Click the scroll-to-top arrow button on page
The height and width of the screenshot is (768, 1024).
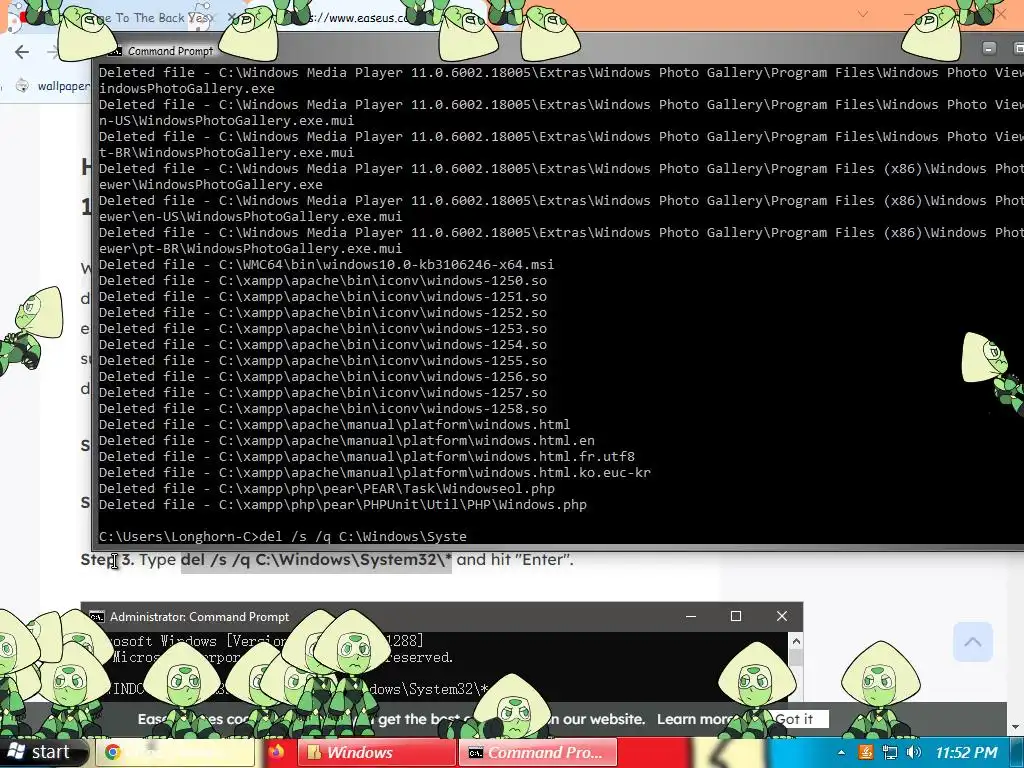point(972,642)
